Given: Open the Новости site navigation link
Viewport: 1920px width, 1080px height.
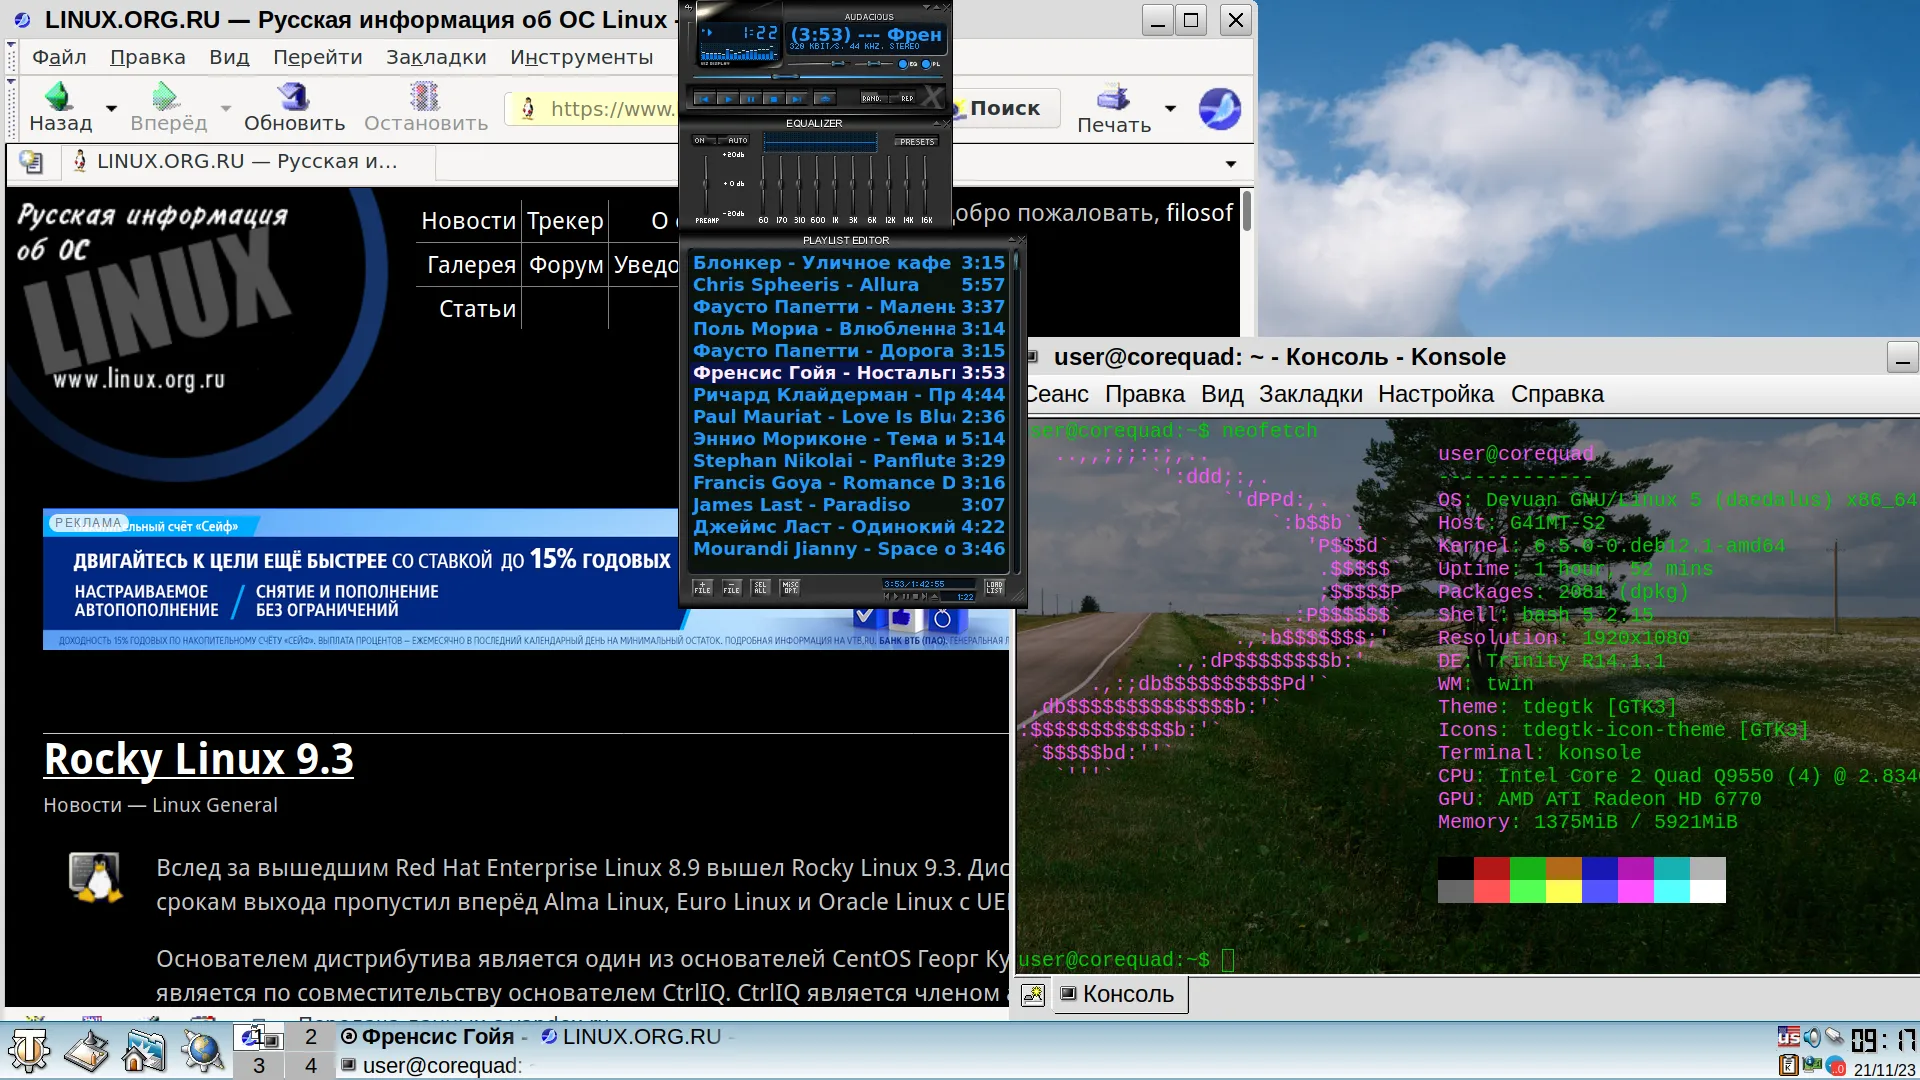Looking at the screenshot, I should click(x=468, y=221).
